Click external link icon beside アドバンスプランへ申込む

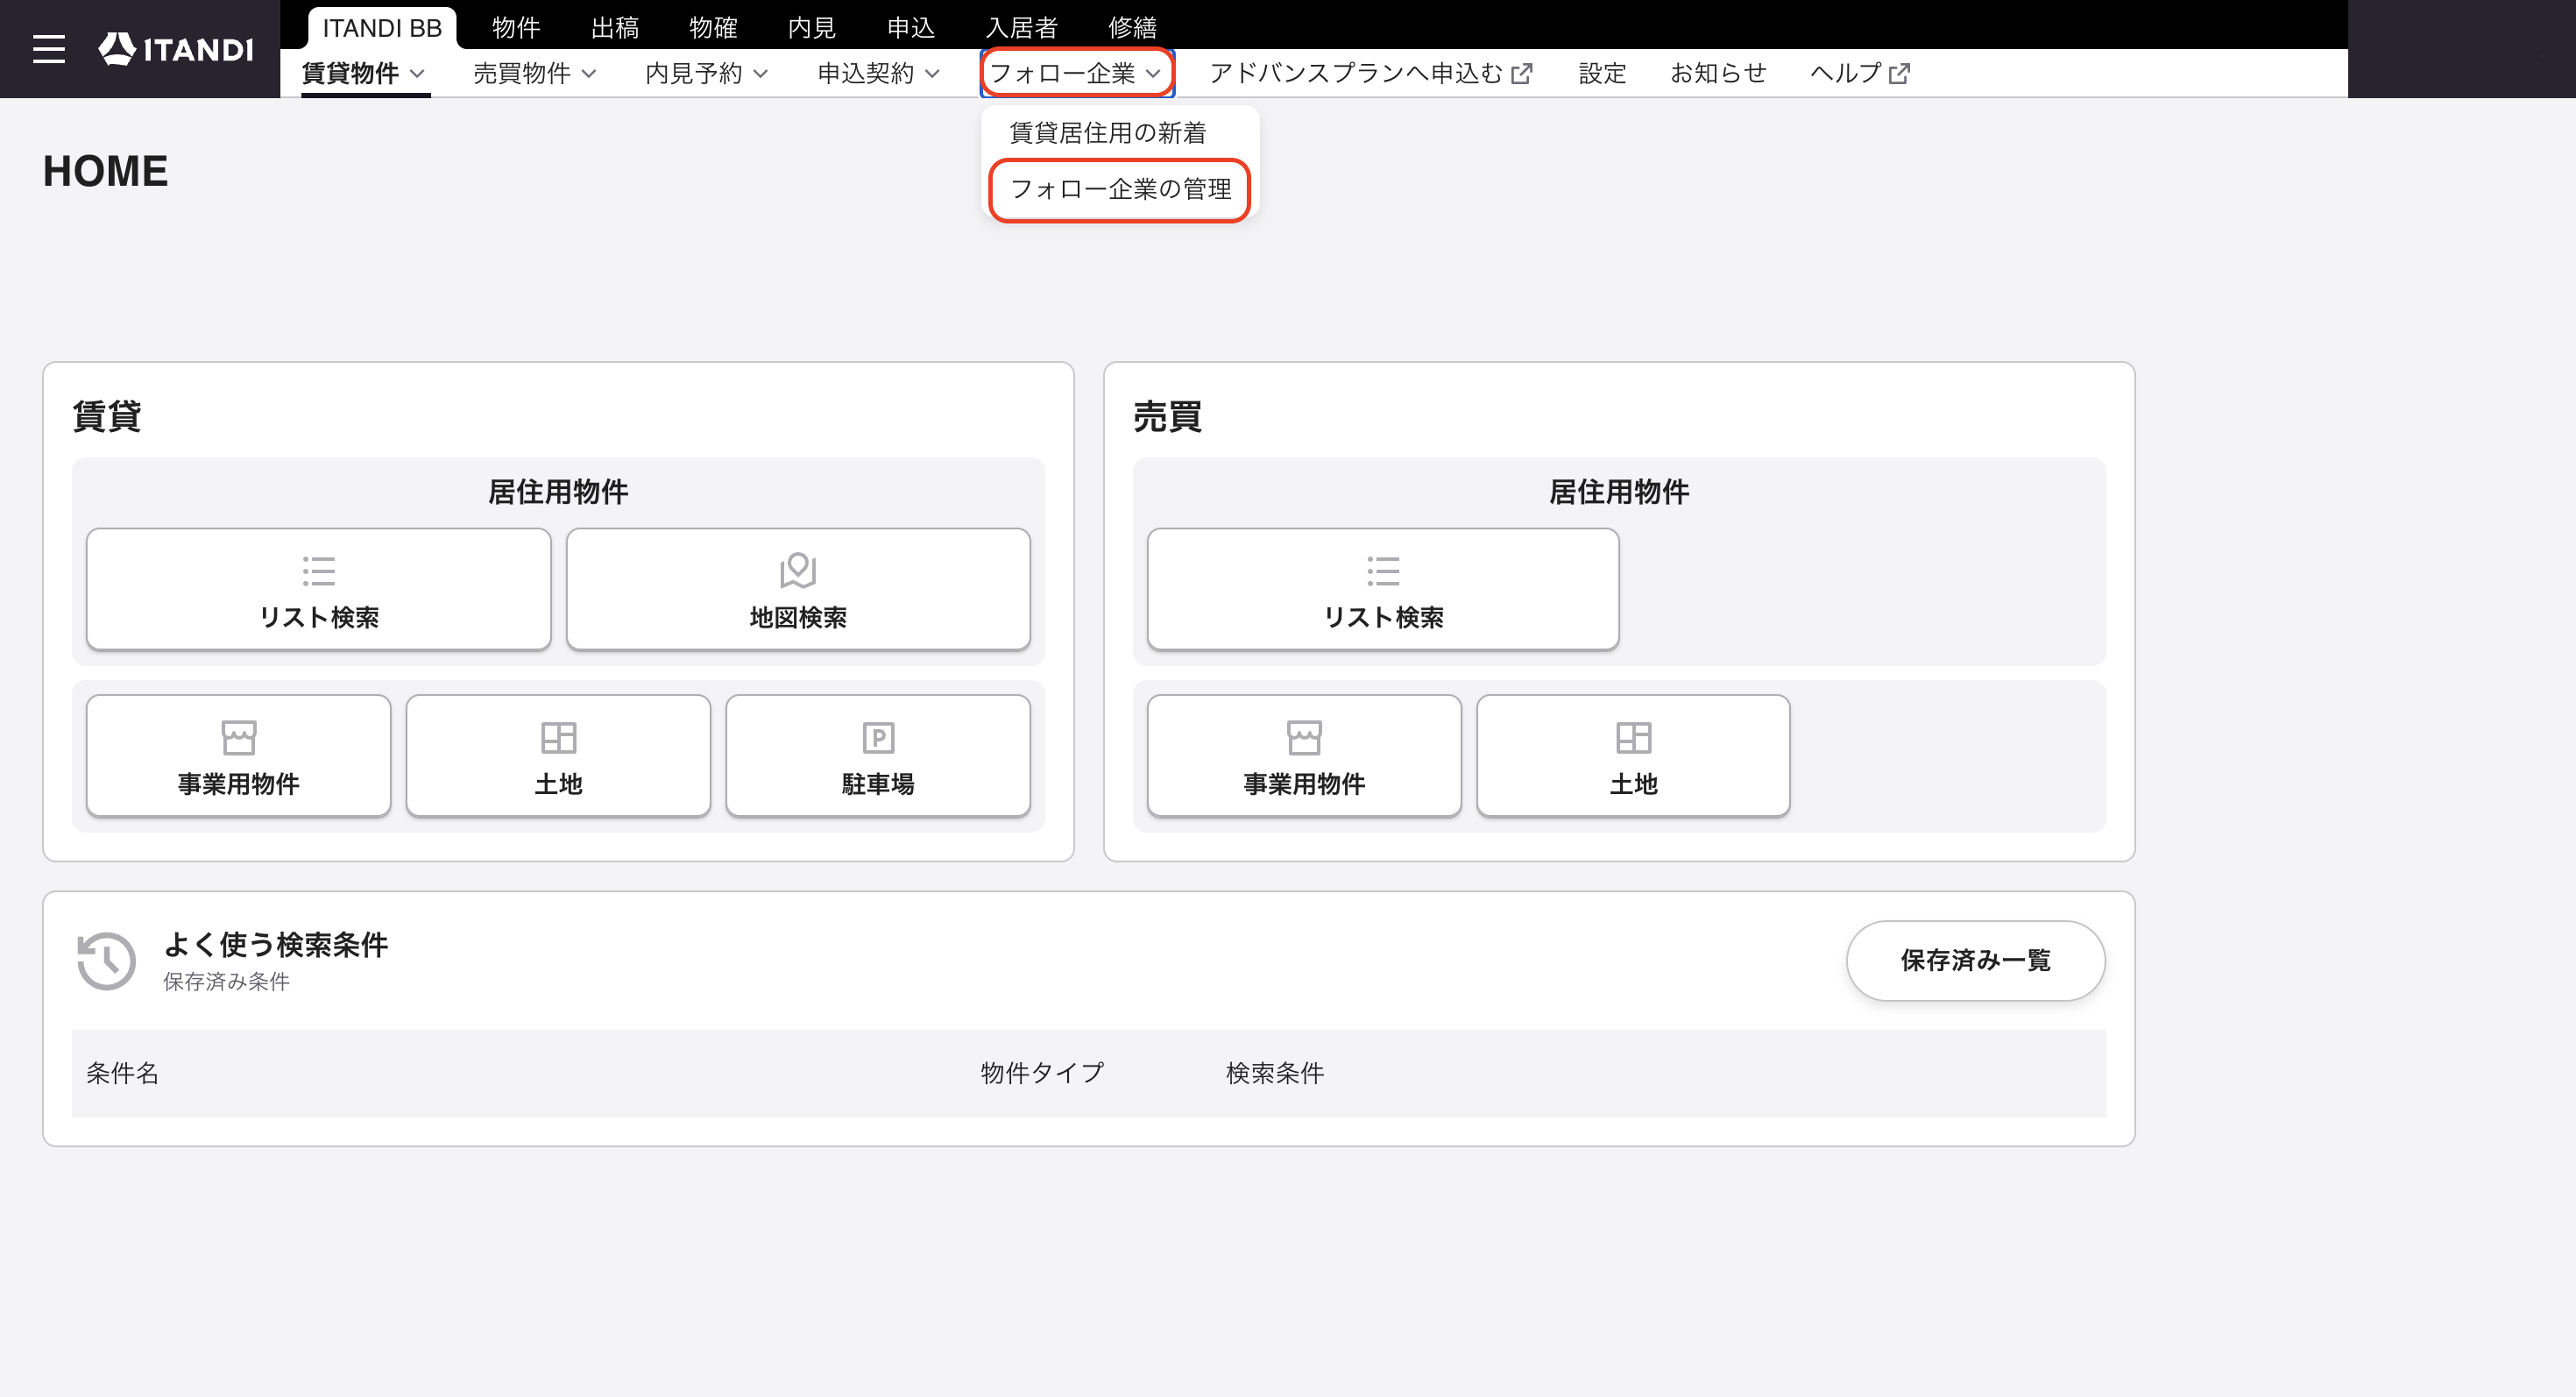[1521, 74]
